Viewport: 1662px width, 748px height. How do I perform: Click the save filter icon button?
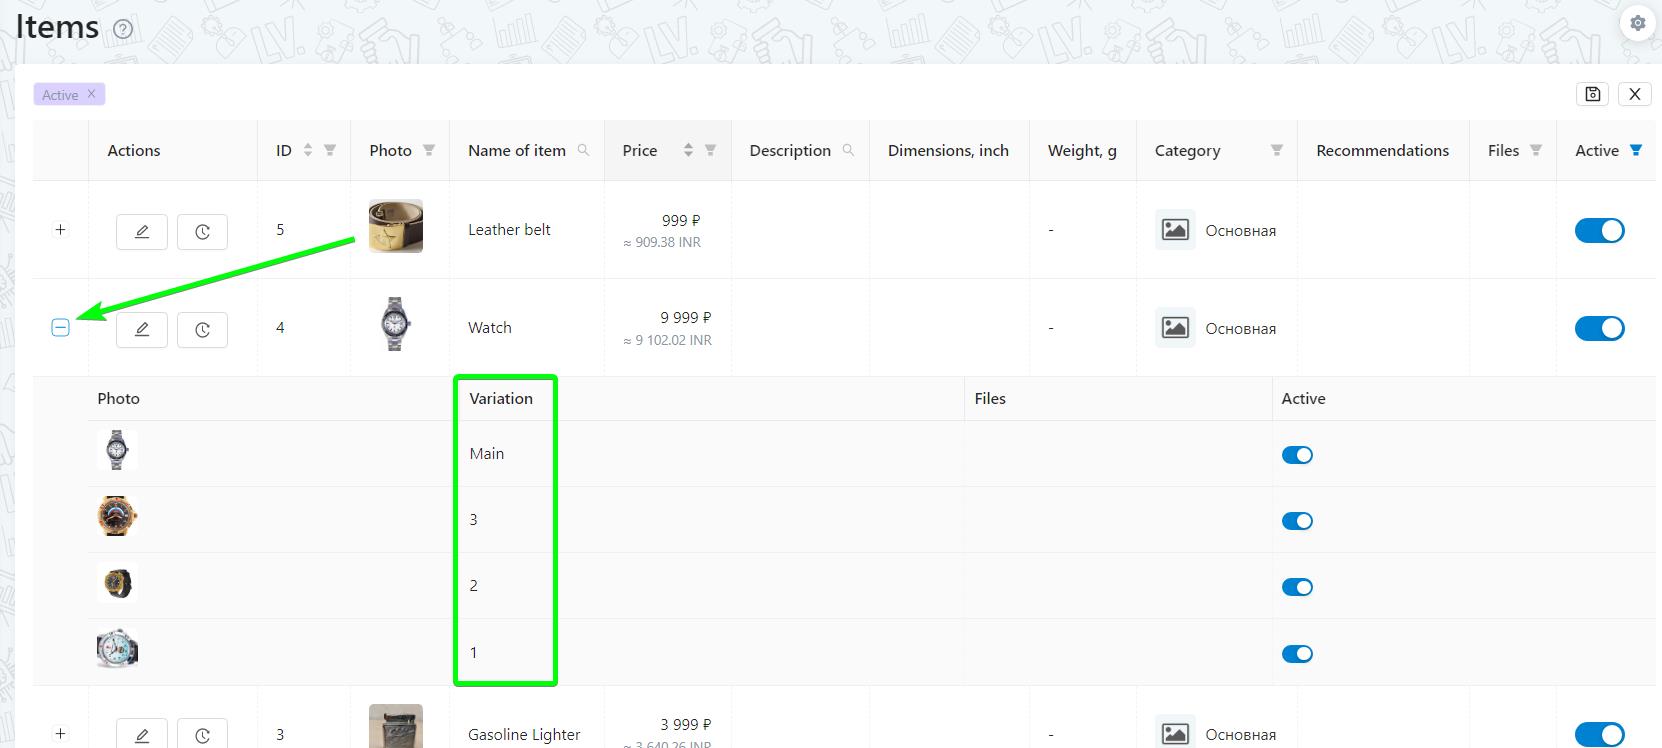(1593, 94)
